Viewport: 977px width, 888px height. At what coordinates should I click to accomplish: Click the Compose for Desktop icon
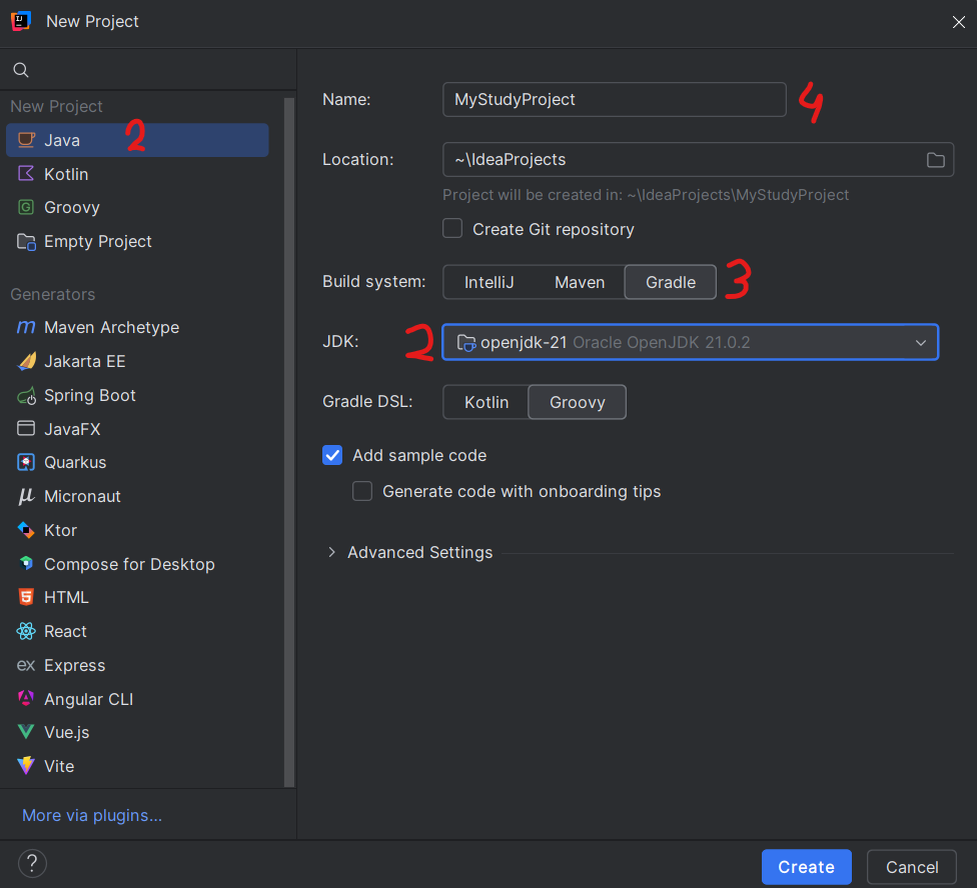tap(26, 563)
